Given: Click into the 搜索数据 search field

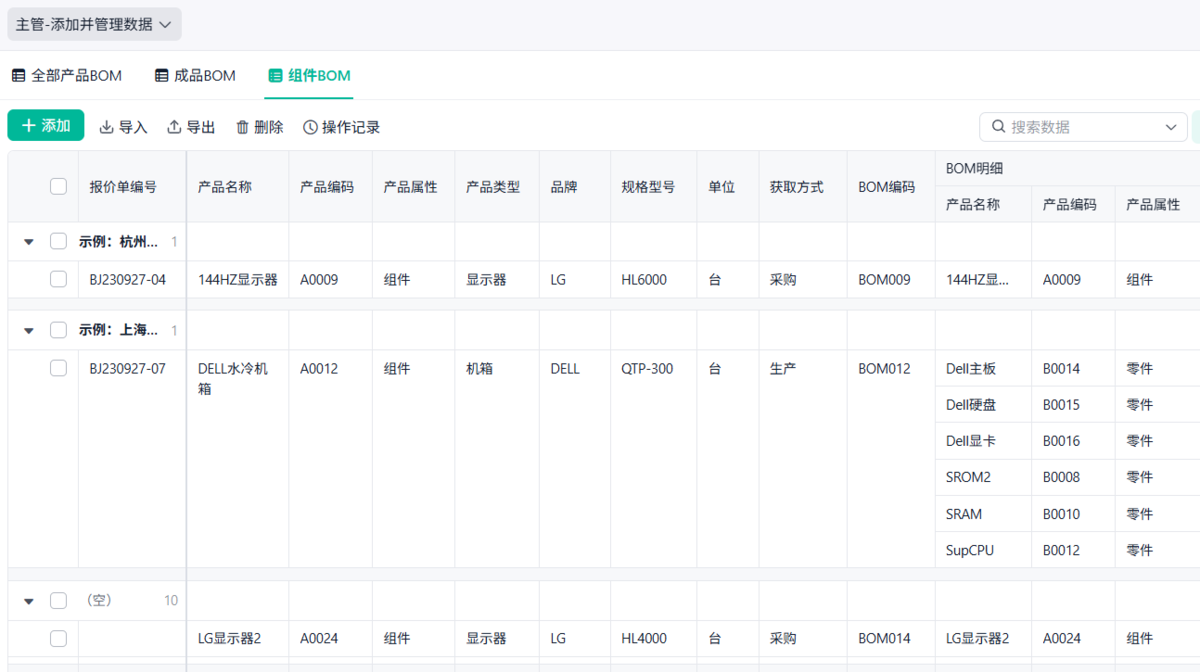Looking at the screenshot, I should pyautogui.click(x=1080, y=127).
